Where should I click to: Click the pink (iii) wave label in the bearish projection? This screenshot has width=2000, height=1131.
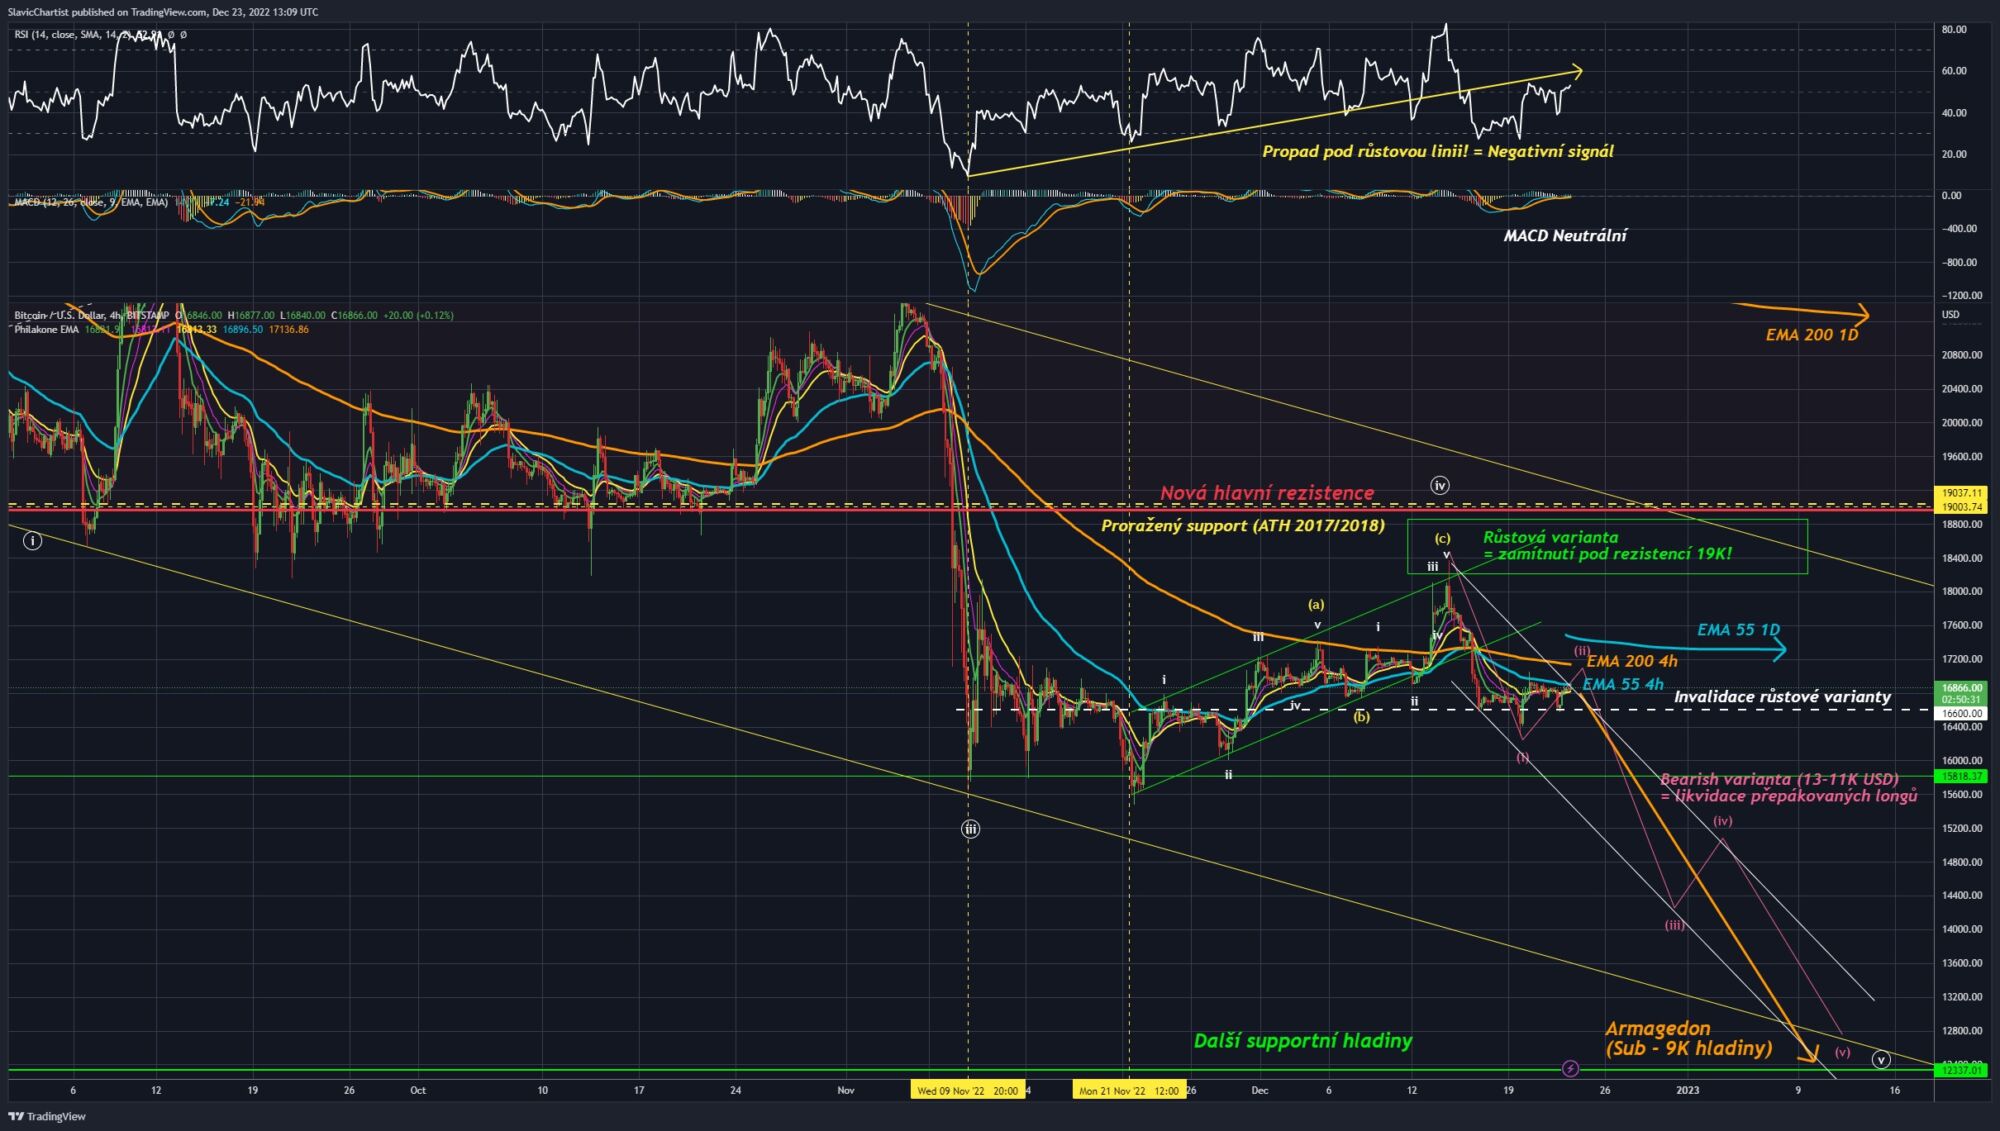click(x=1674, y=925)
